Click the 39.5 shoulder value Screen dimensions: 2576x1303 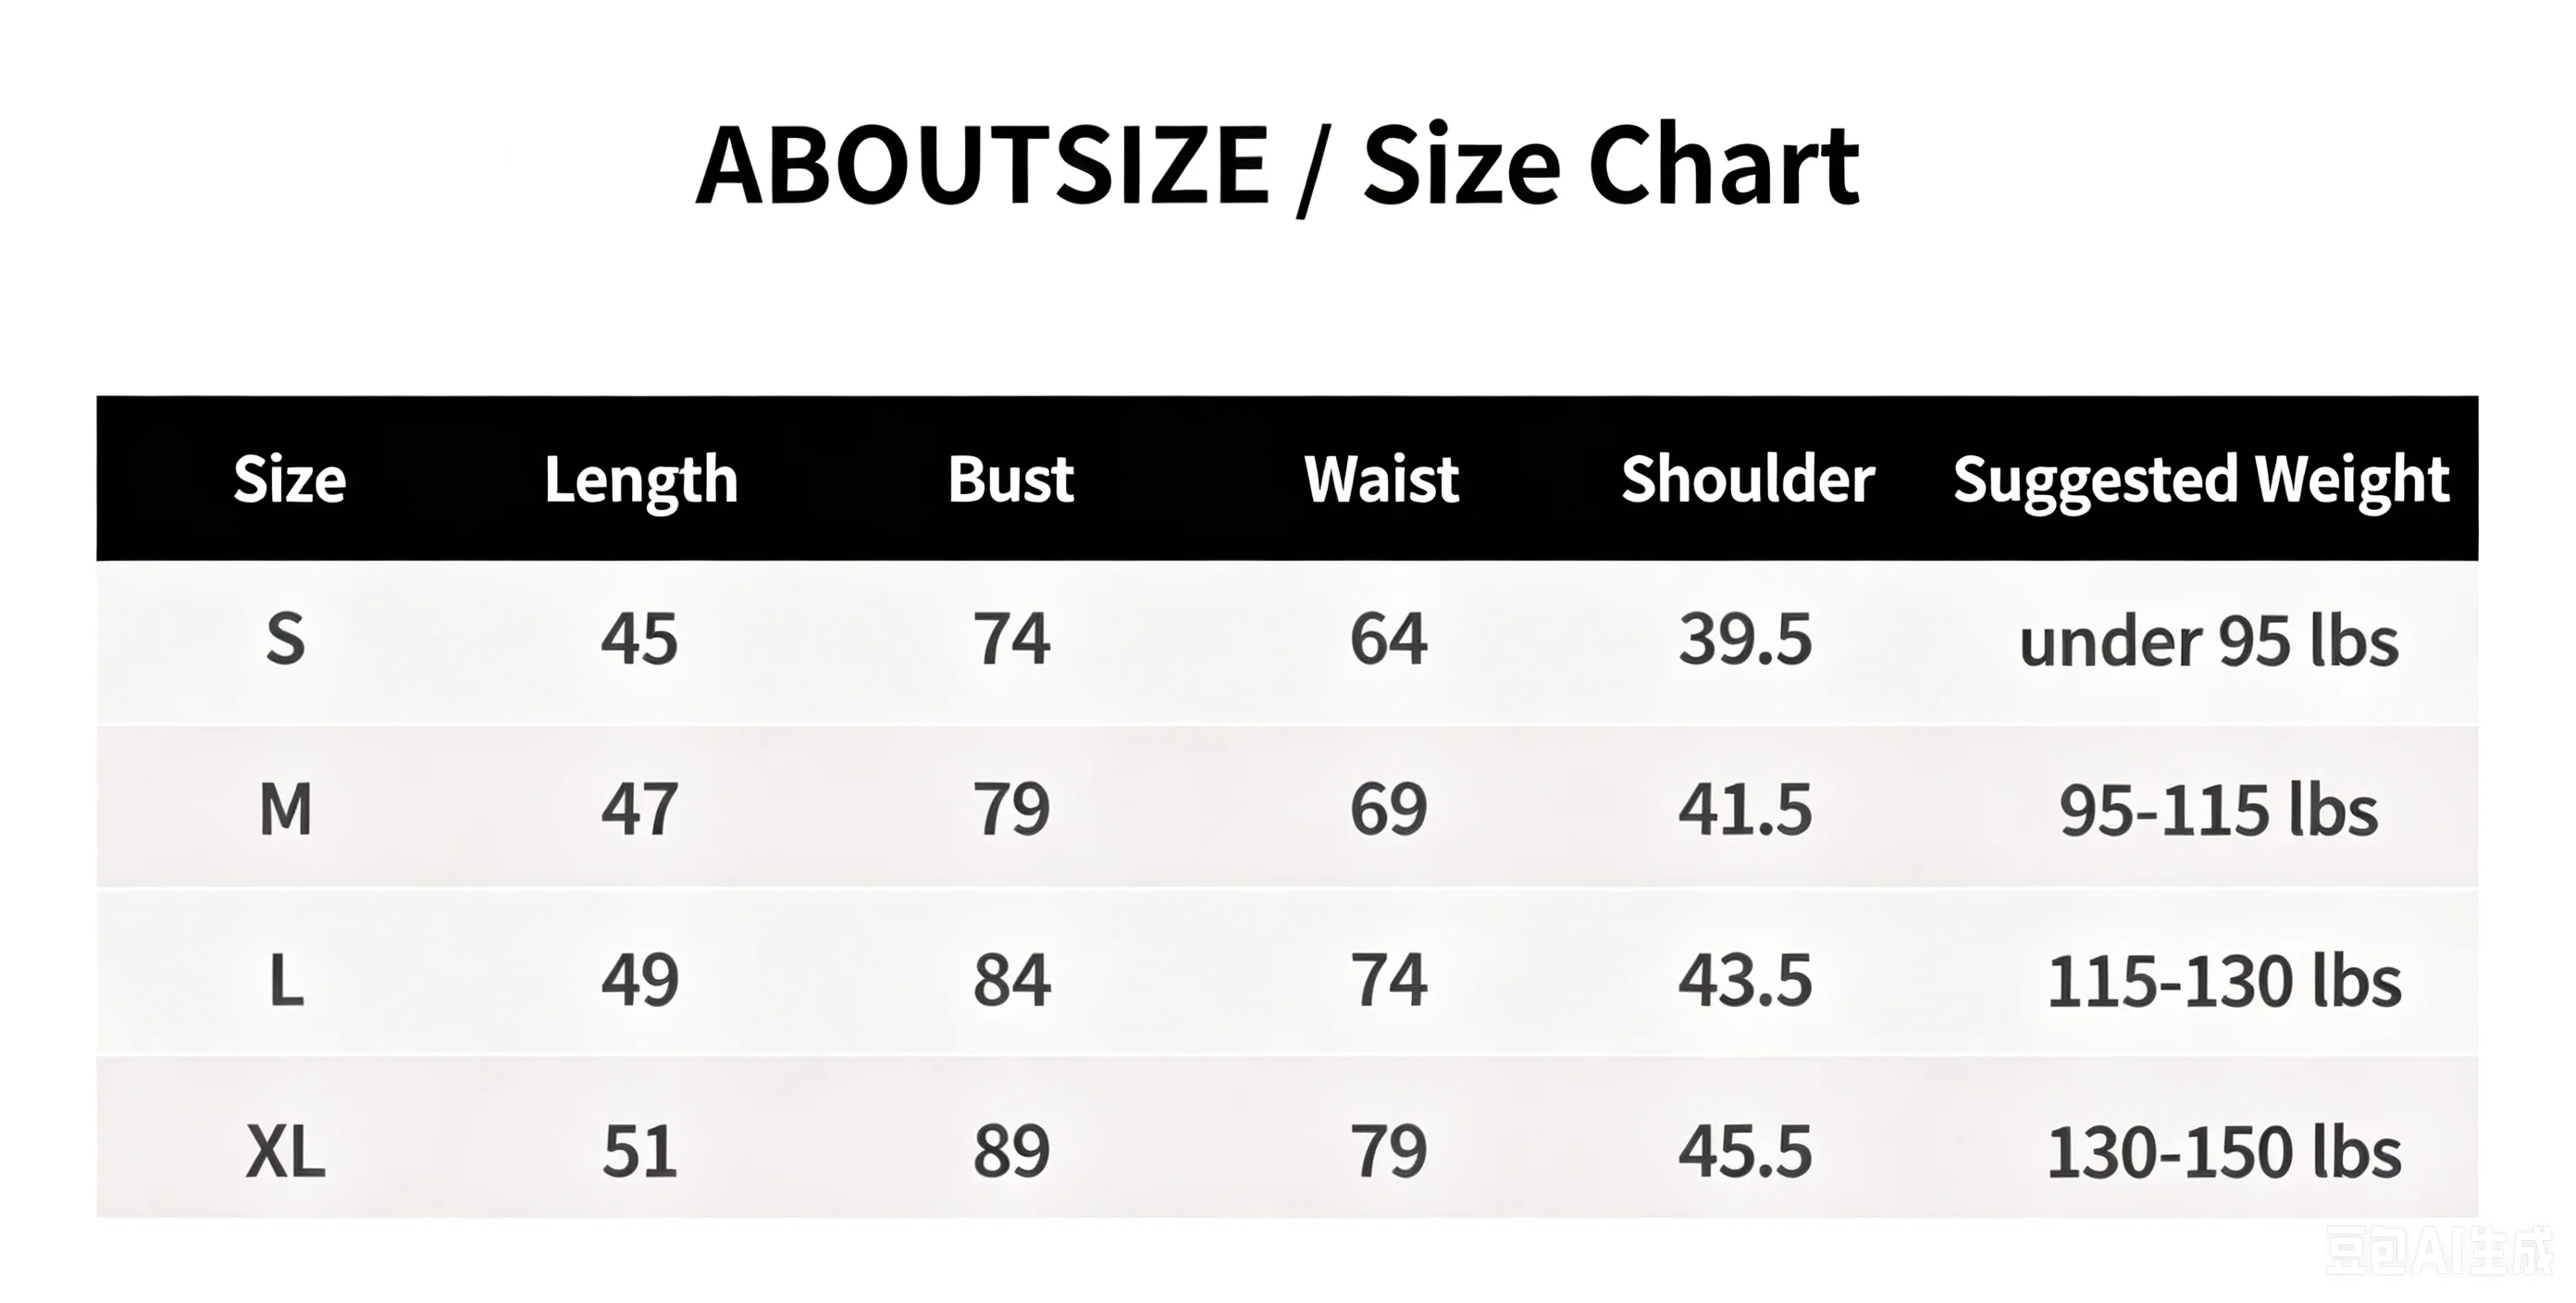point(1745,639)
